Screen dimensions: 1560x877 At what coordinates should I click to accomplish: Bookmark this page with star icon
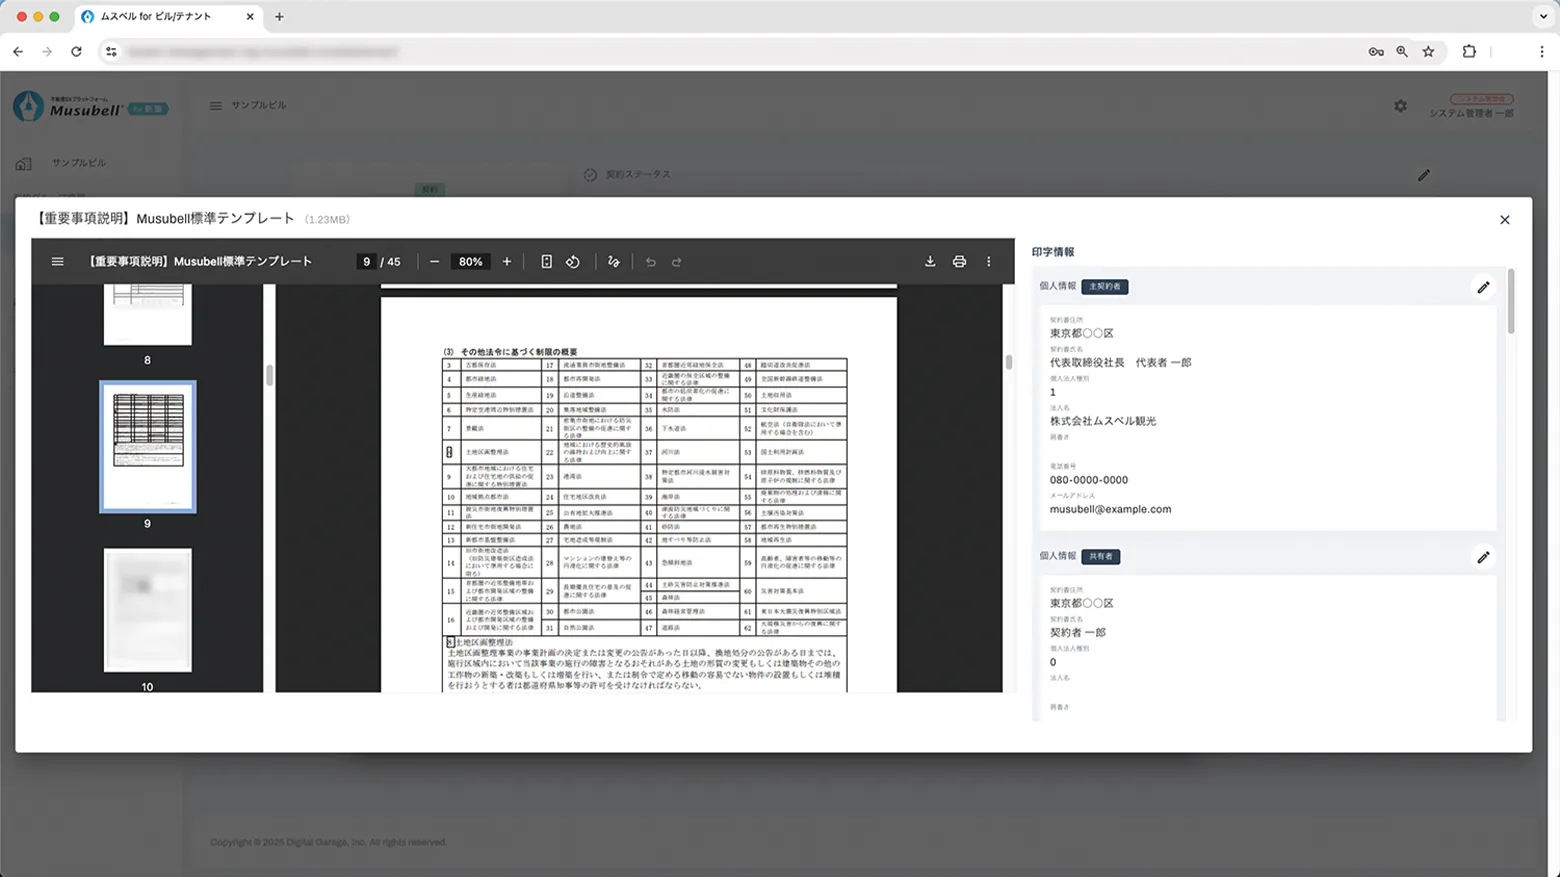tap(1428, 52)
